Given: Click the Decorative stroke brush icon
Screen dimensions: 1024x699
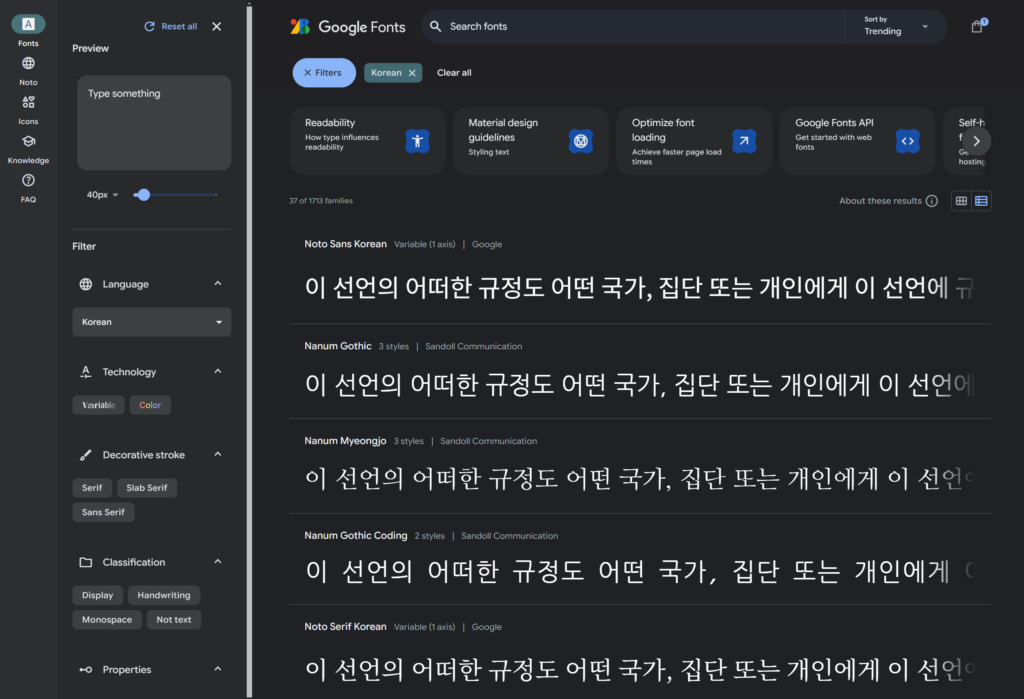Looking at the screenshot, I should pos(86,455).
